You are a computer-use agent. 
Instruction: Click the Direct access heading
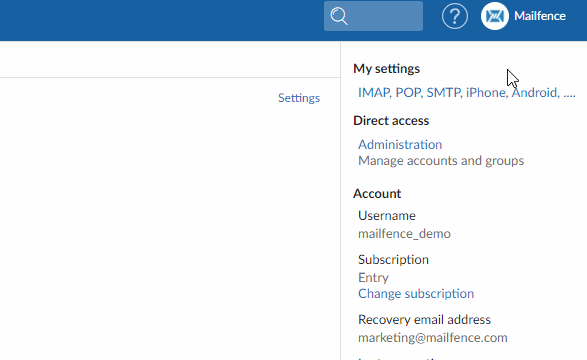[391, 121]
